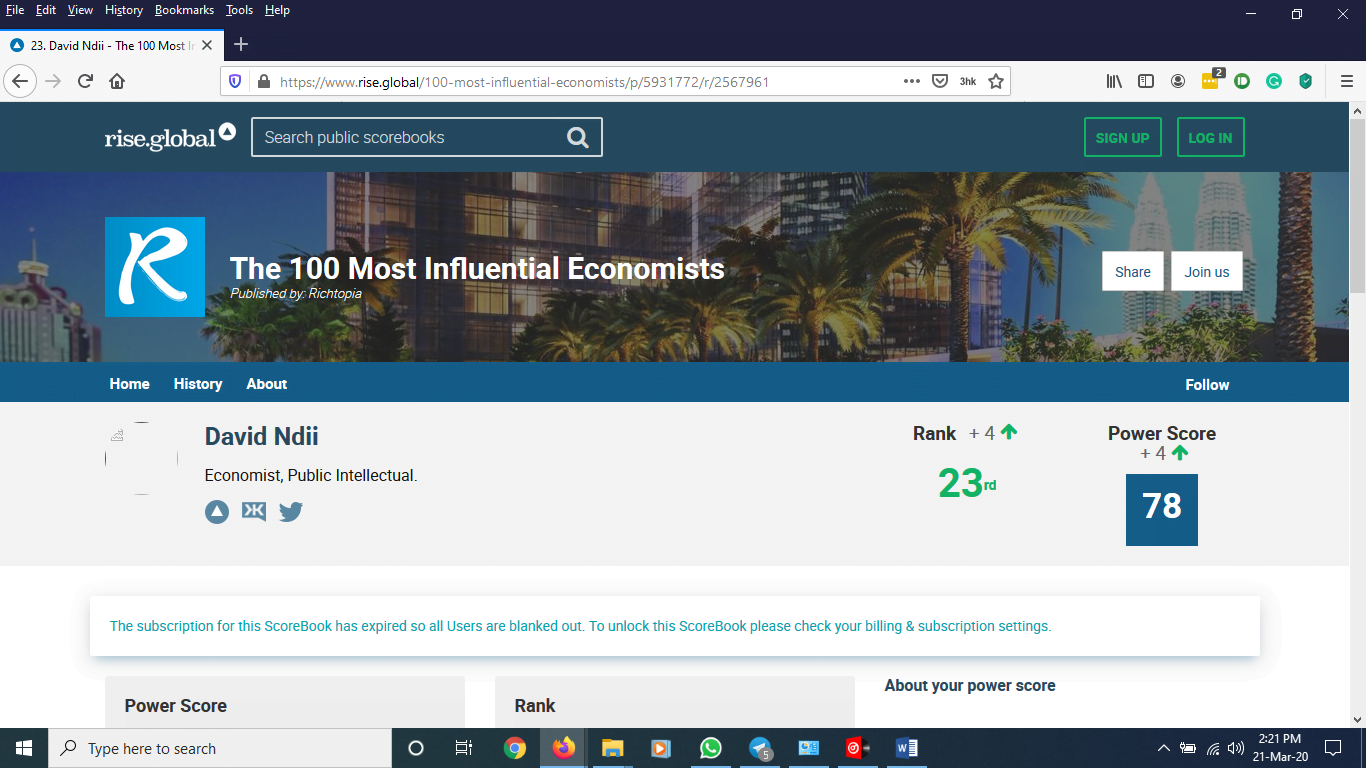Viewport: 1366px width, 768px height.
Task: Save page to Pocket icon
Action: tap(940, 82)
